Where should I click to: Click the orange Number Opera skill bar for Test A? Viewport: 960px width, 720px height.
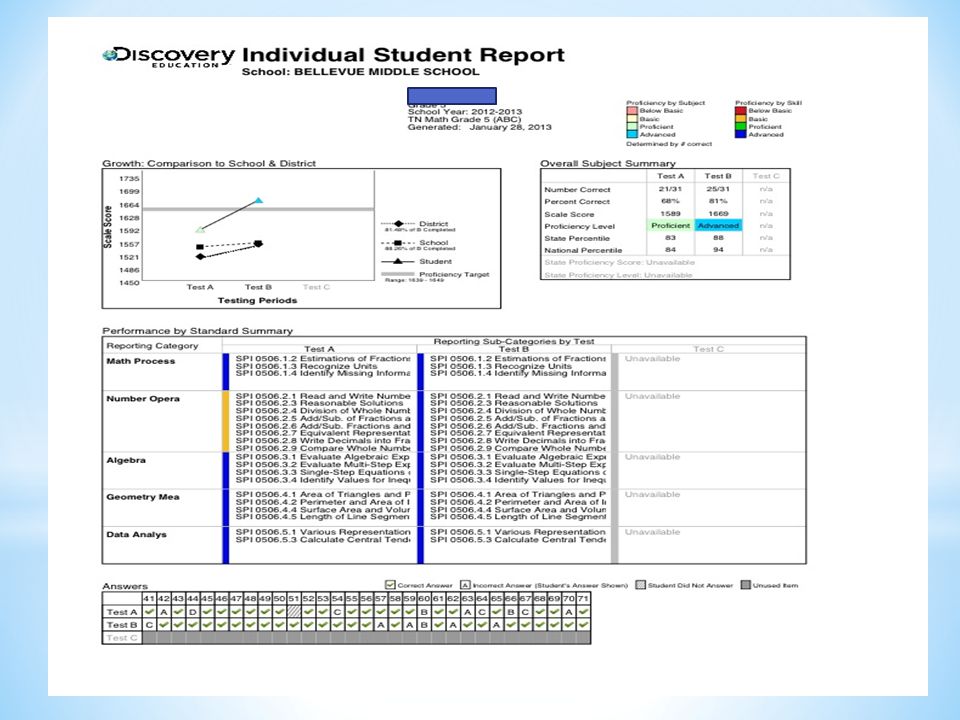point(226,421)
